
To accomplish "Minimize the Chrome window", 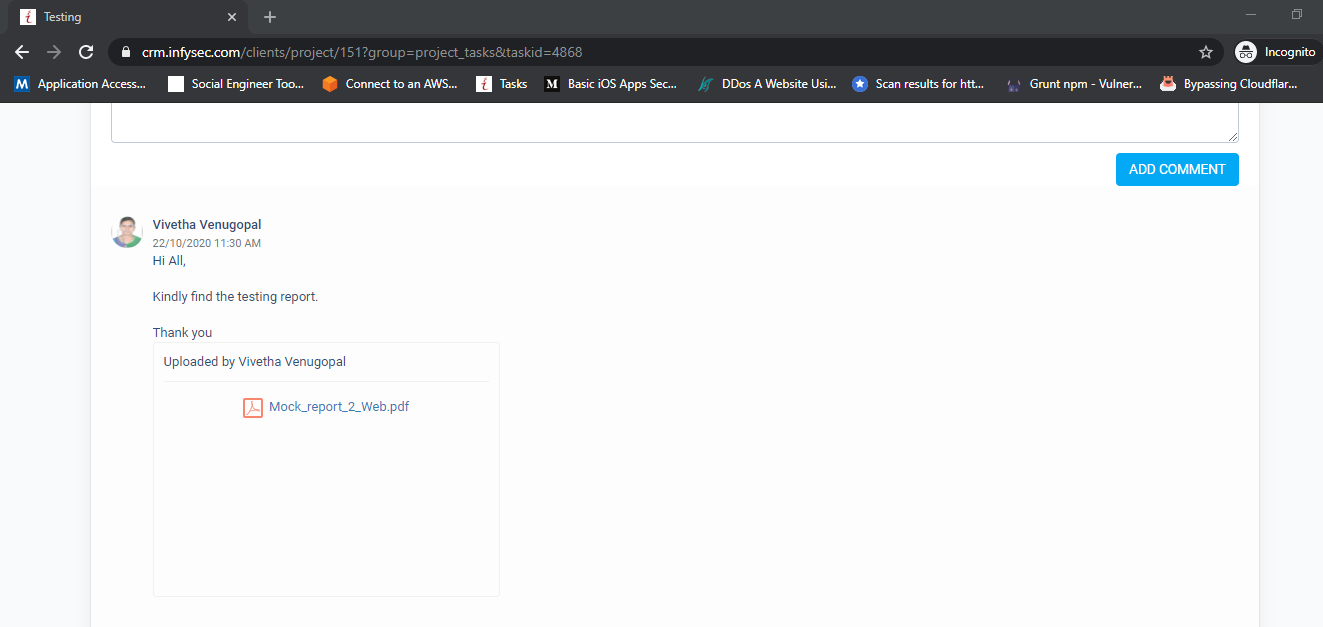I will (x=1251, y=14).
